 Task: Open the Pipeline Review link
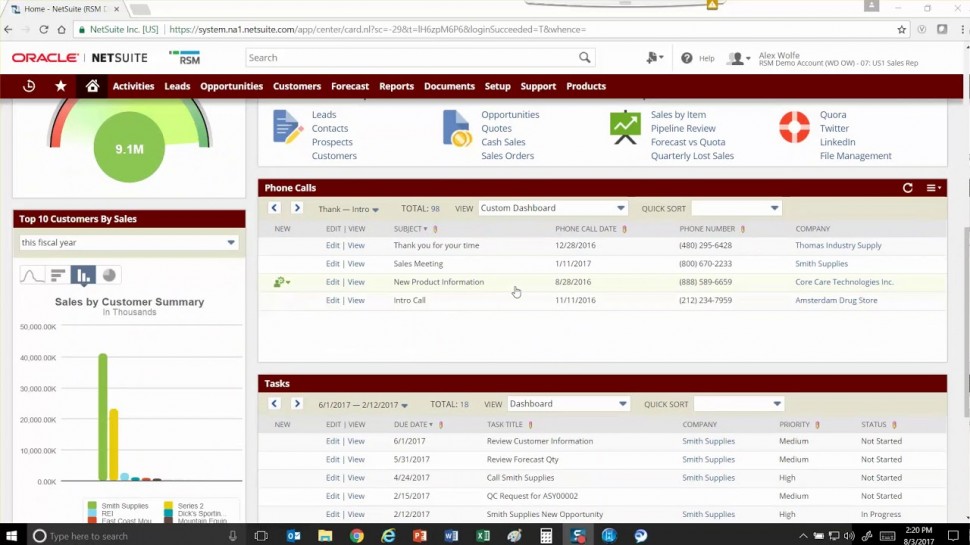tap(683, 128)
